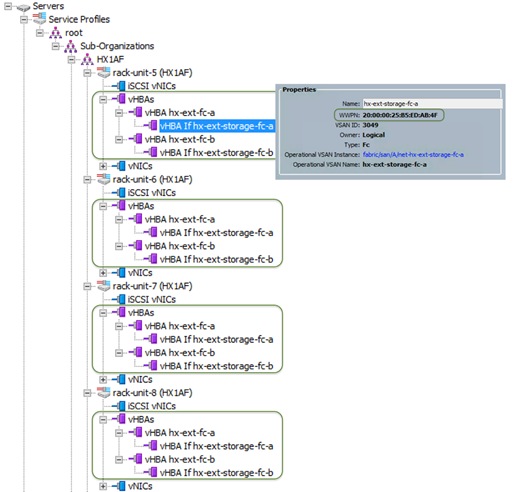The height and width of the screenshot is (492, 516).
Task: Collapse the root node
Action: point(40,33)
